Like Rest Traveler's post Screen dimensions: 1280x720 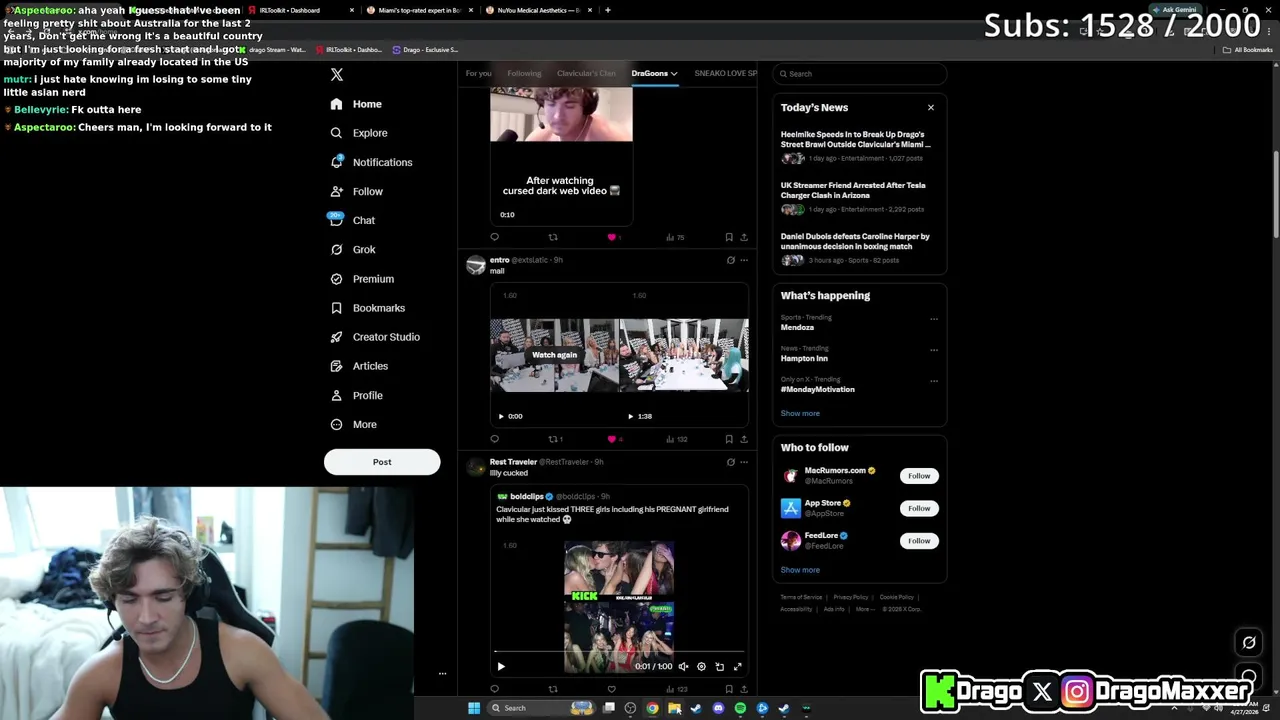pyautogui.click(x=612, y=689)
